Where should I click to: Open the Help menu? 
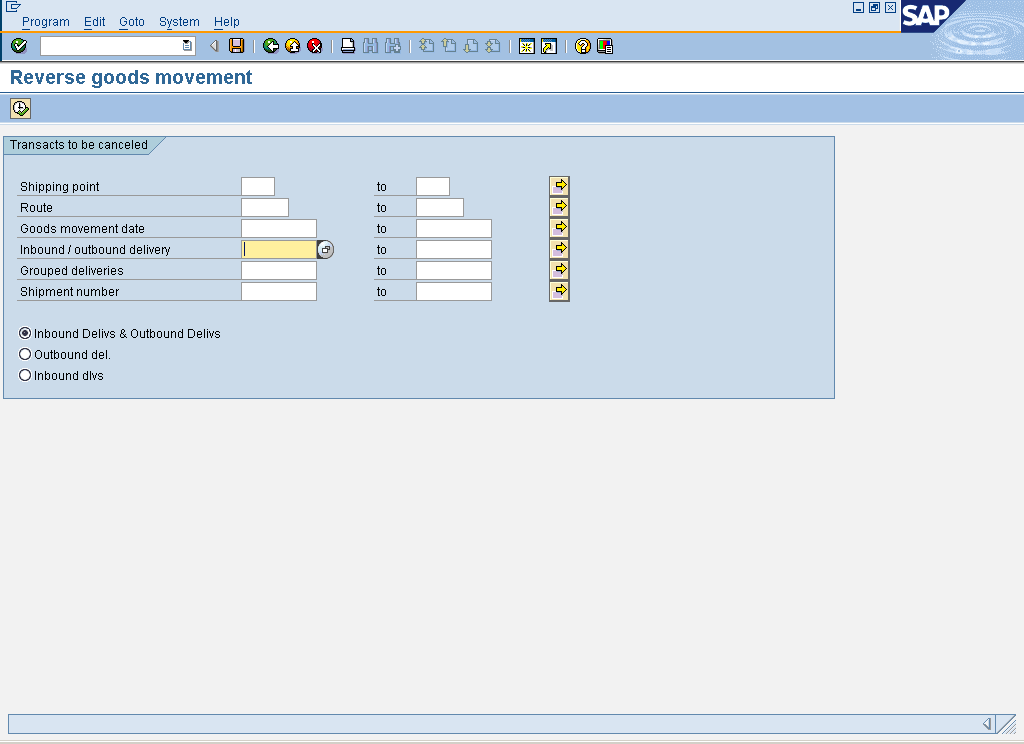tap(227, 22)
